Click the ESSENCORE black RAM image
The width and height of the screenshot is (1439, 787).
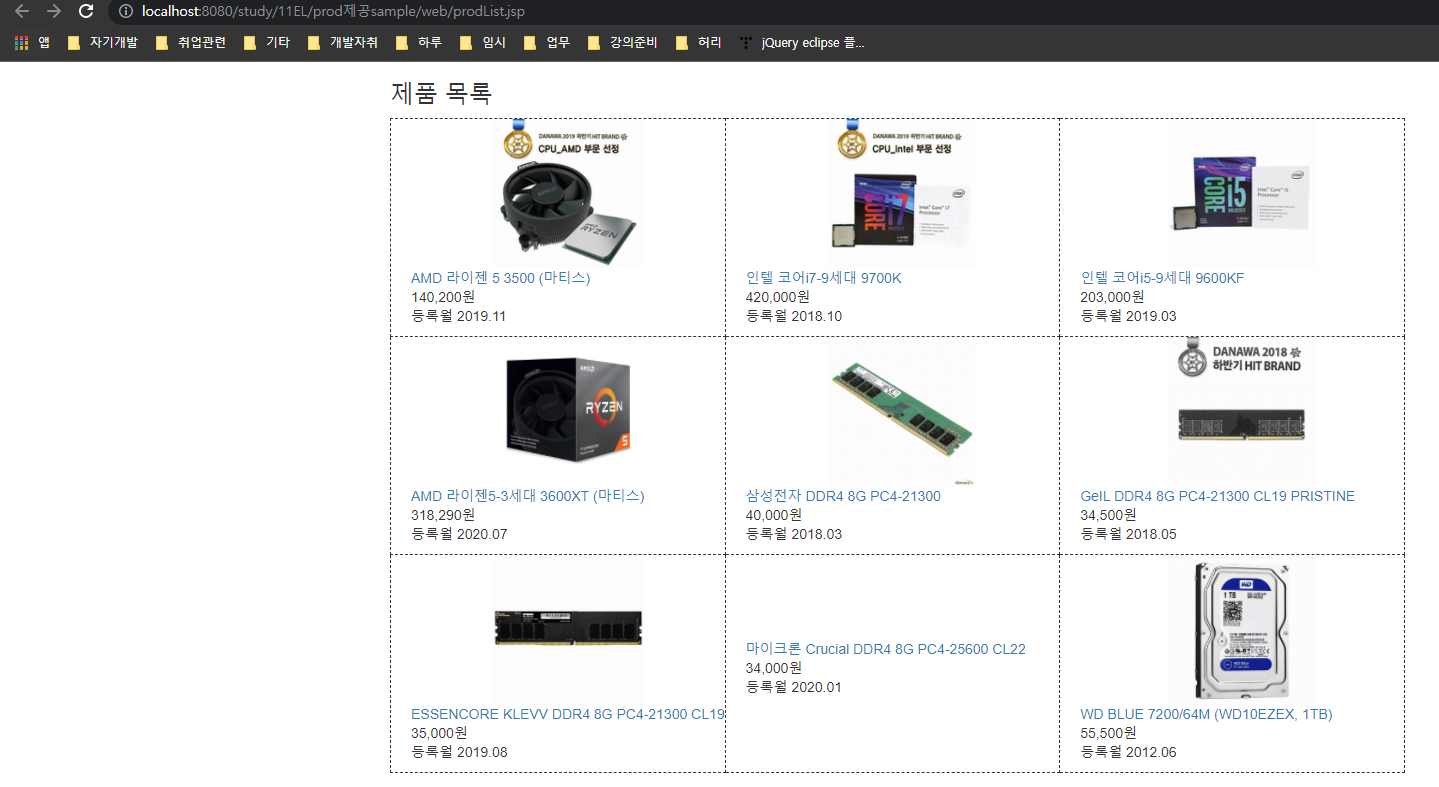(x=568, y=630)
